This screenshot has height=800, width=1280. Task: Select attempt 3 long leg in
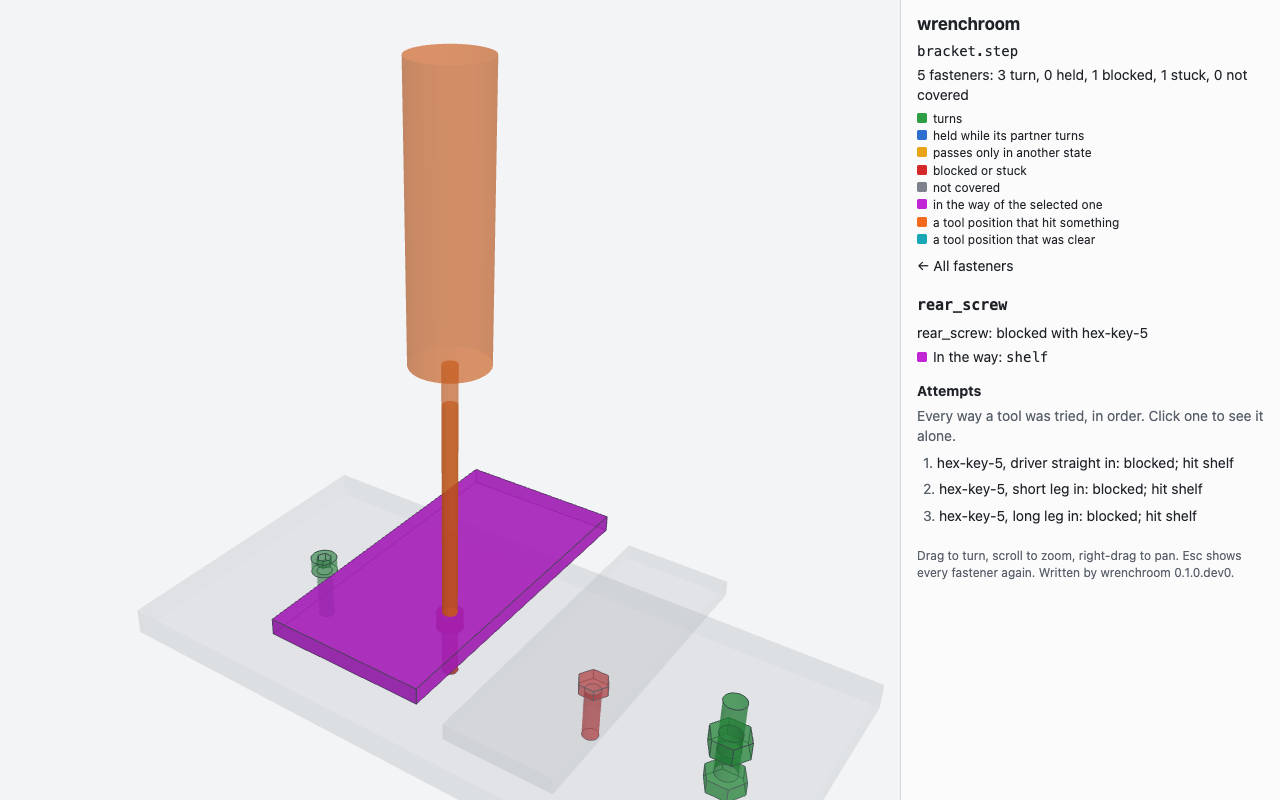point(1067,516)
